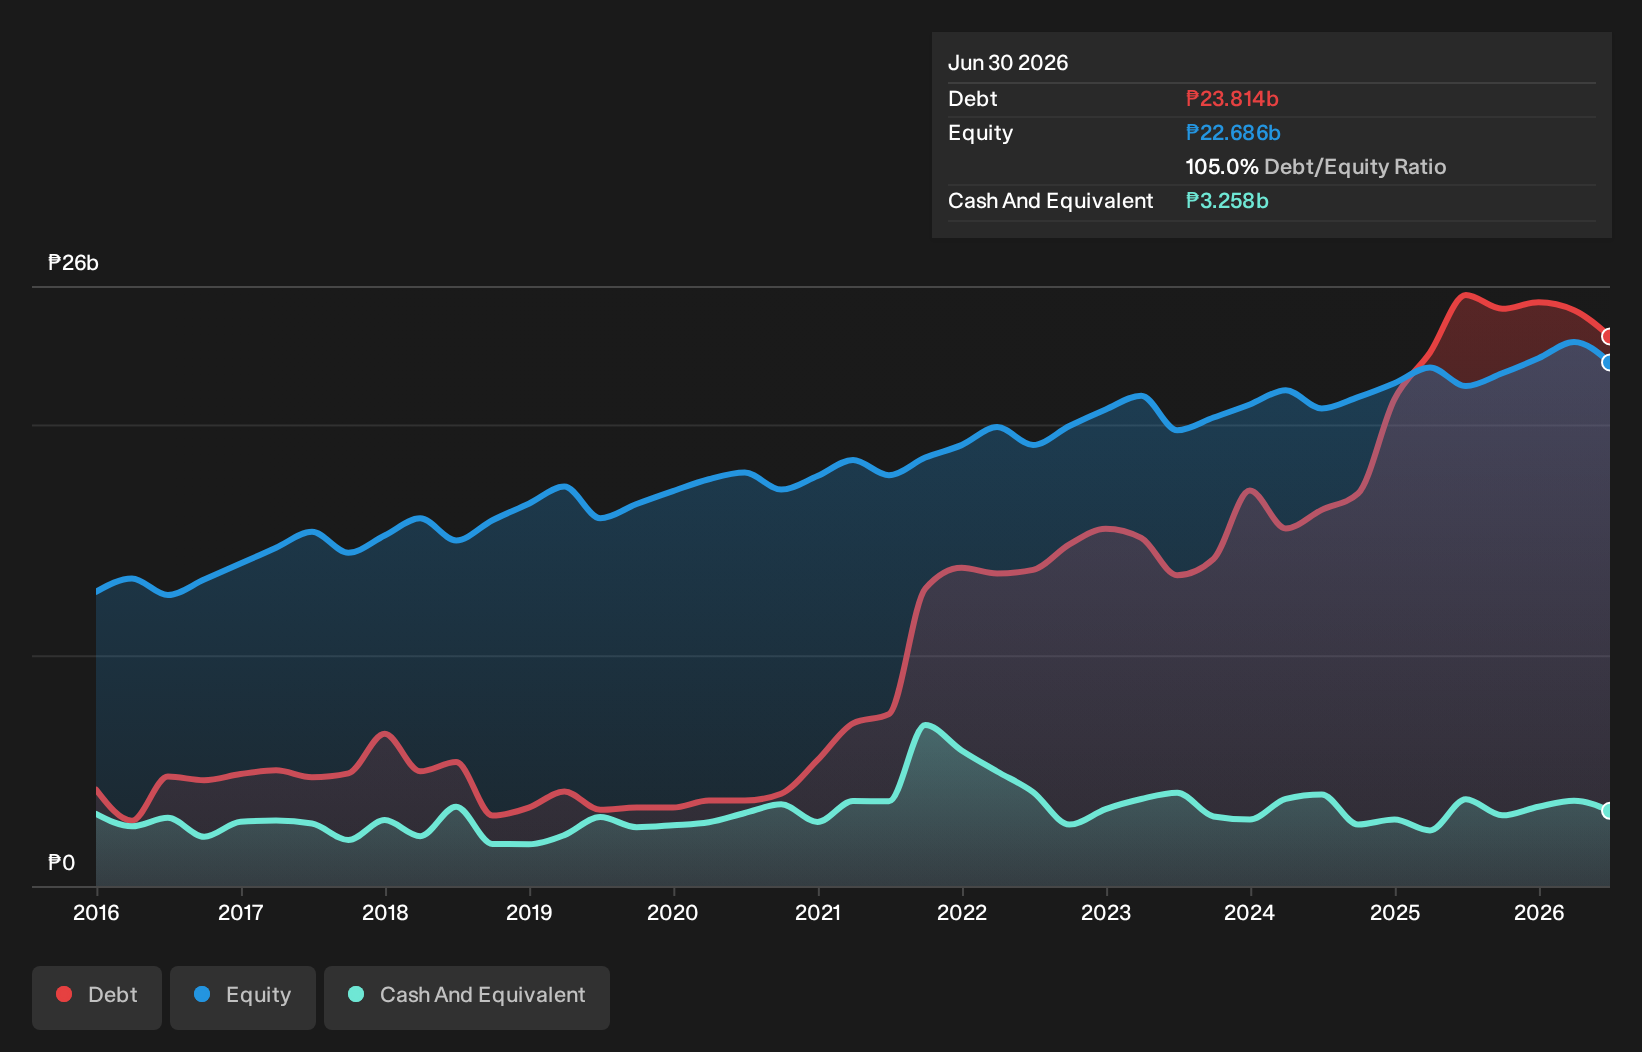Click the ₱26b y-axis label
1642x1052 pixels.
tap(74, 263)
